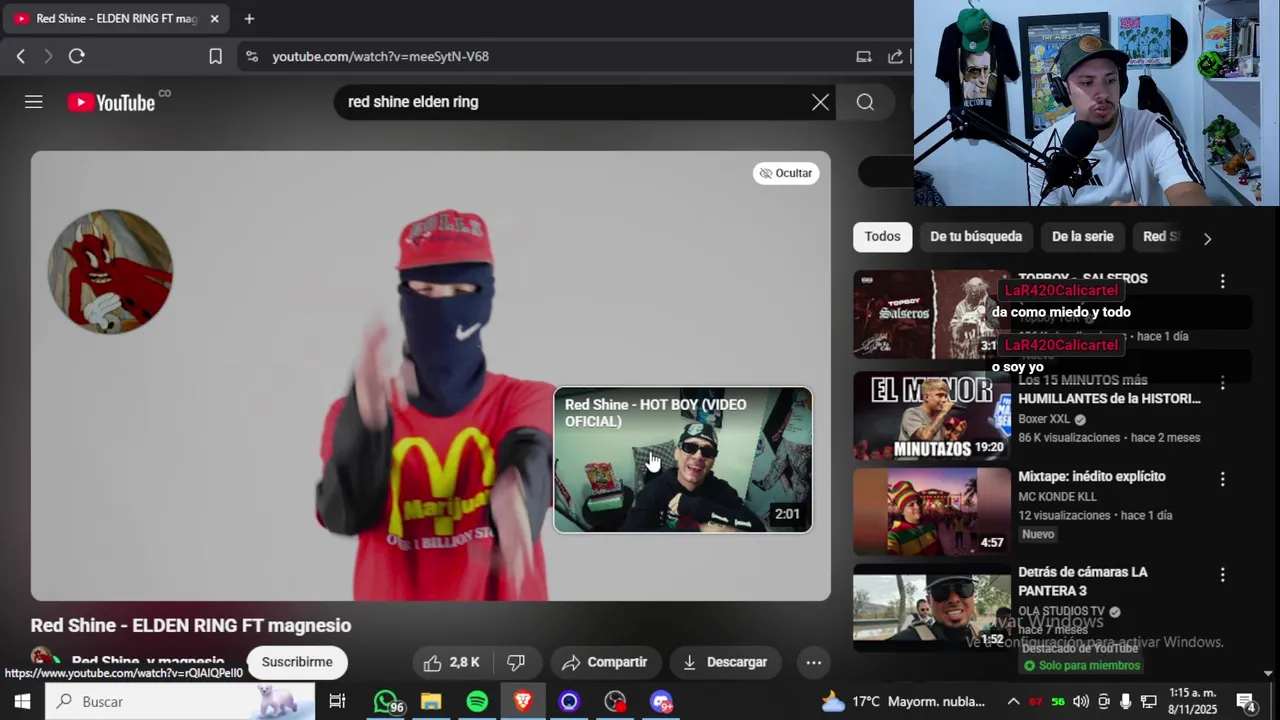Click the 2,8 K likes count
The height and width of the screenshot is (720, 1280).
tap(465, 662)
